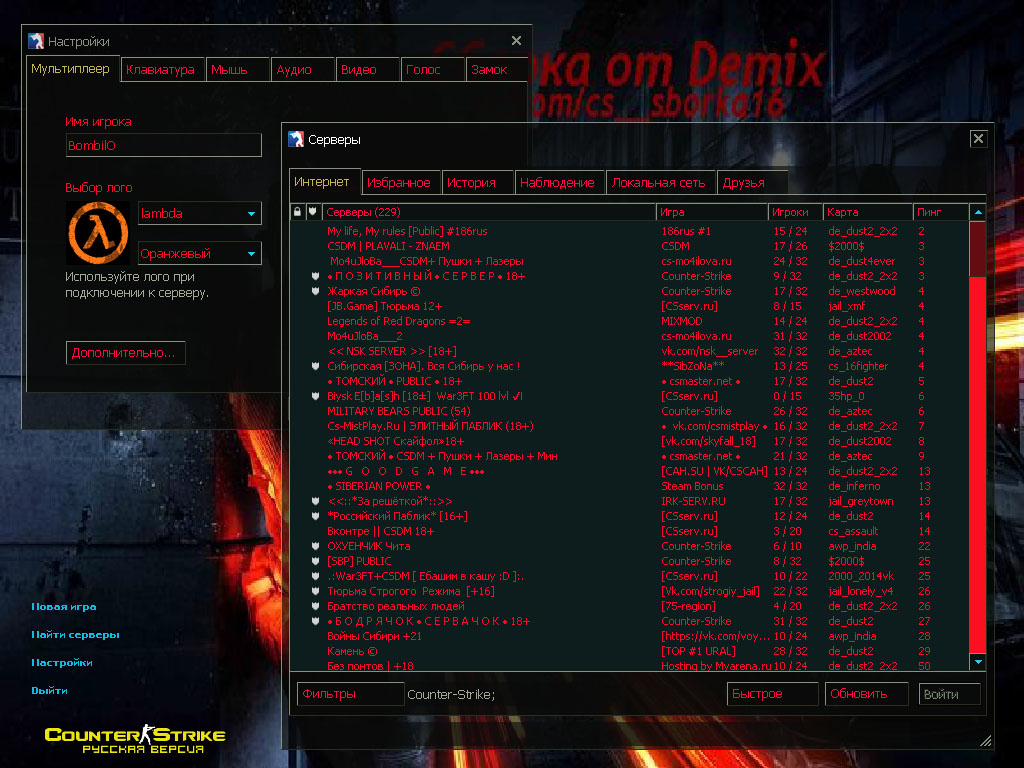Click the lock (password) column header icon

297,212
